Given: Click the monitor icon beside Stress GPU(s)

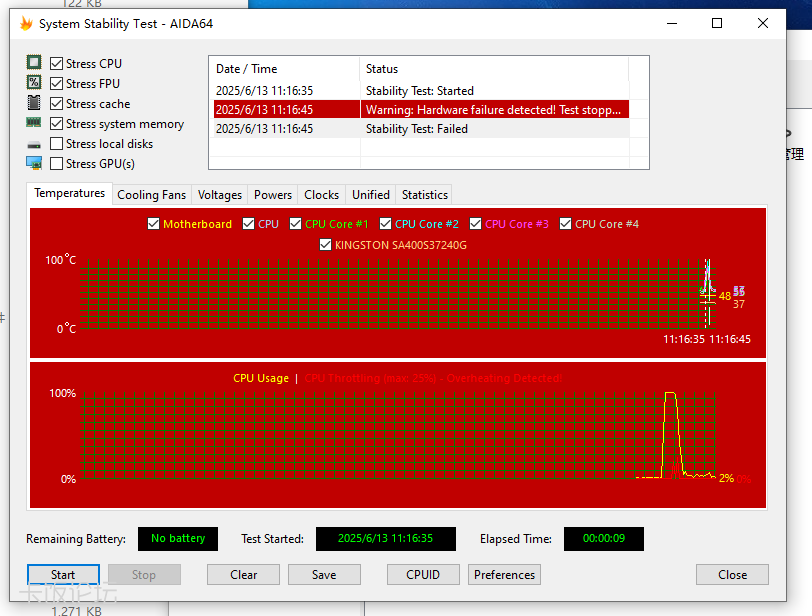Looking at the screenshot, I should (34, 163).
